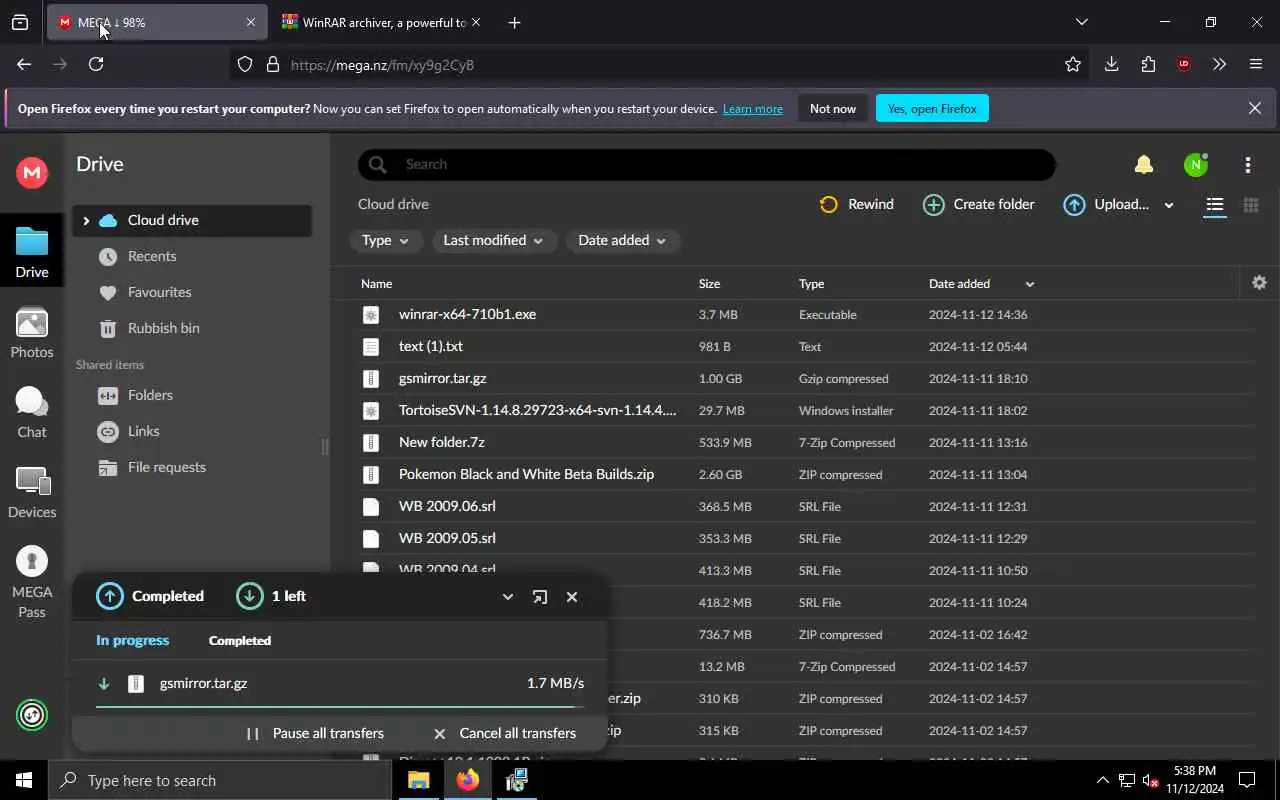
Task: Open the Last modified filter dropdown
Action: pyautogui.click(x=493, y=241)
